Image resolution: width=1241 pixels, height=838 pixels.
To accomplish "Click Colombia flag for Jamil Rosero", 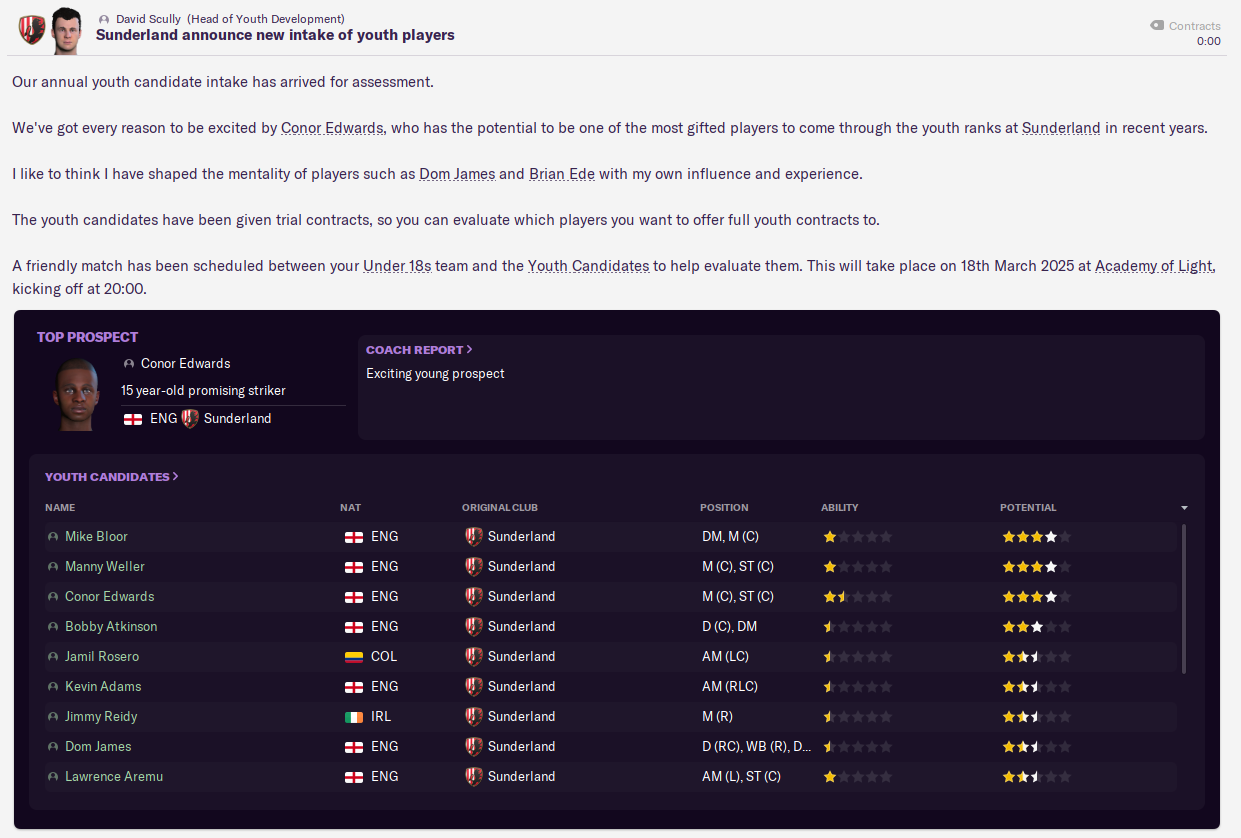I will [x=354, y=657].
